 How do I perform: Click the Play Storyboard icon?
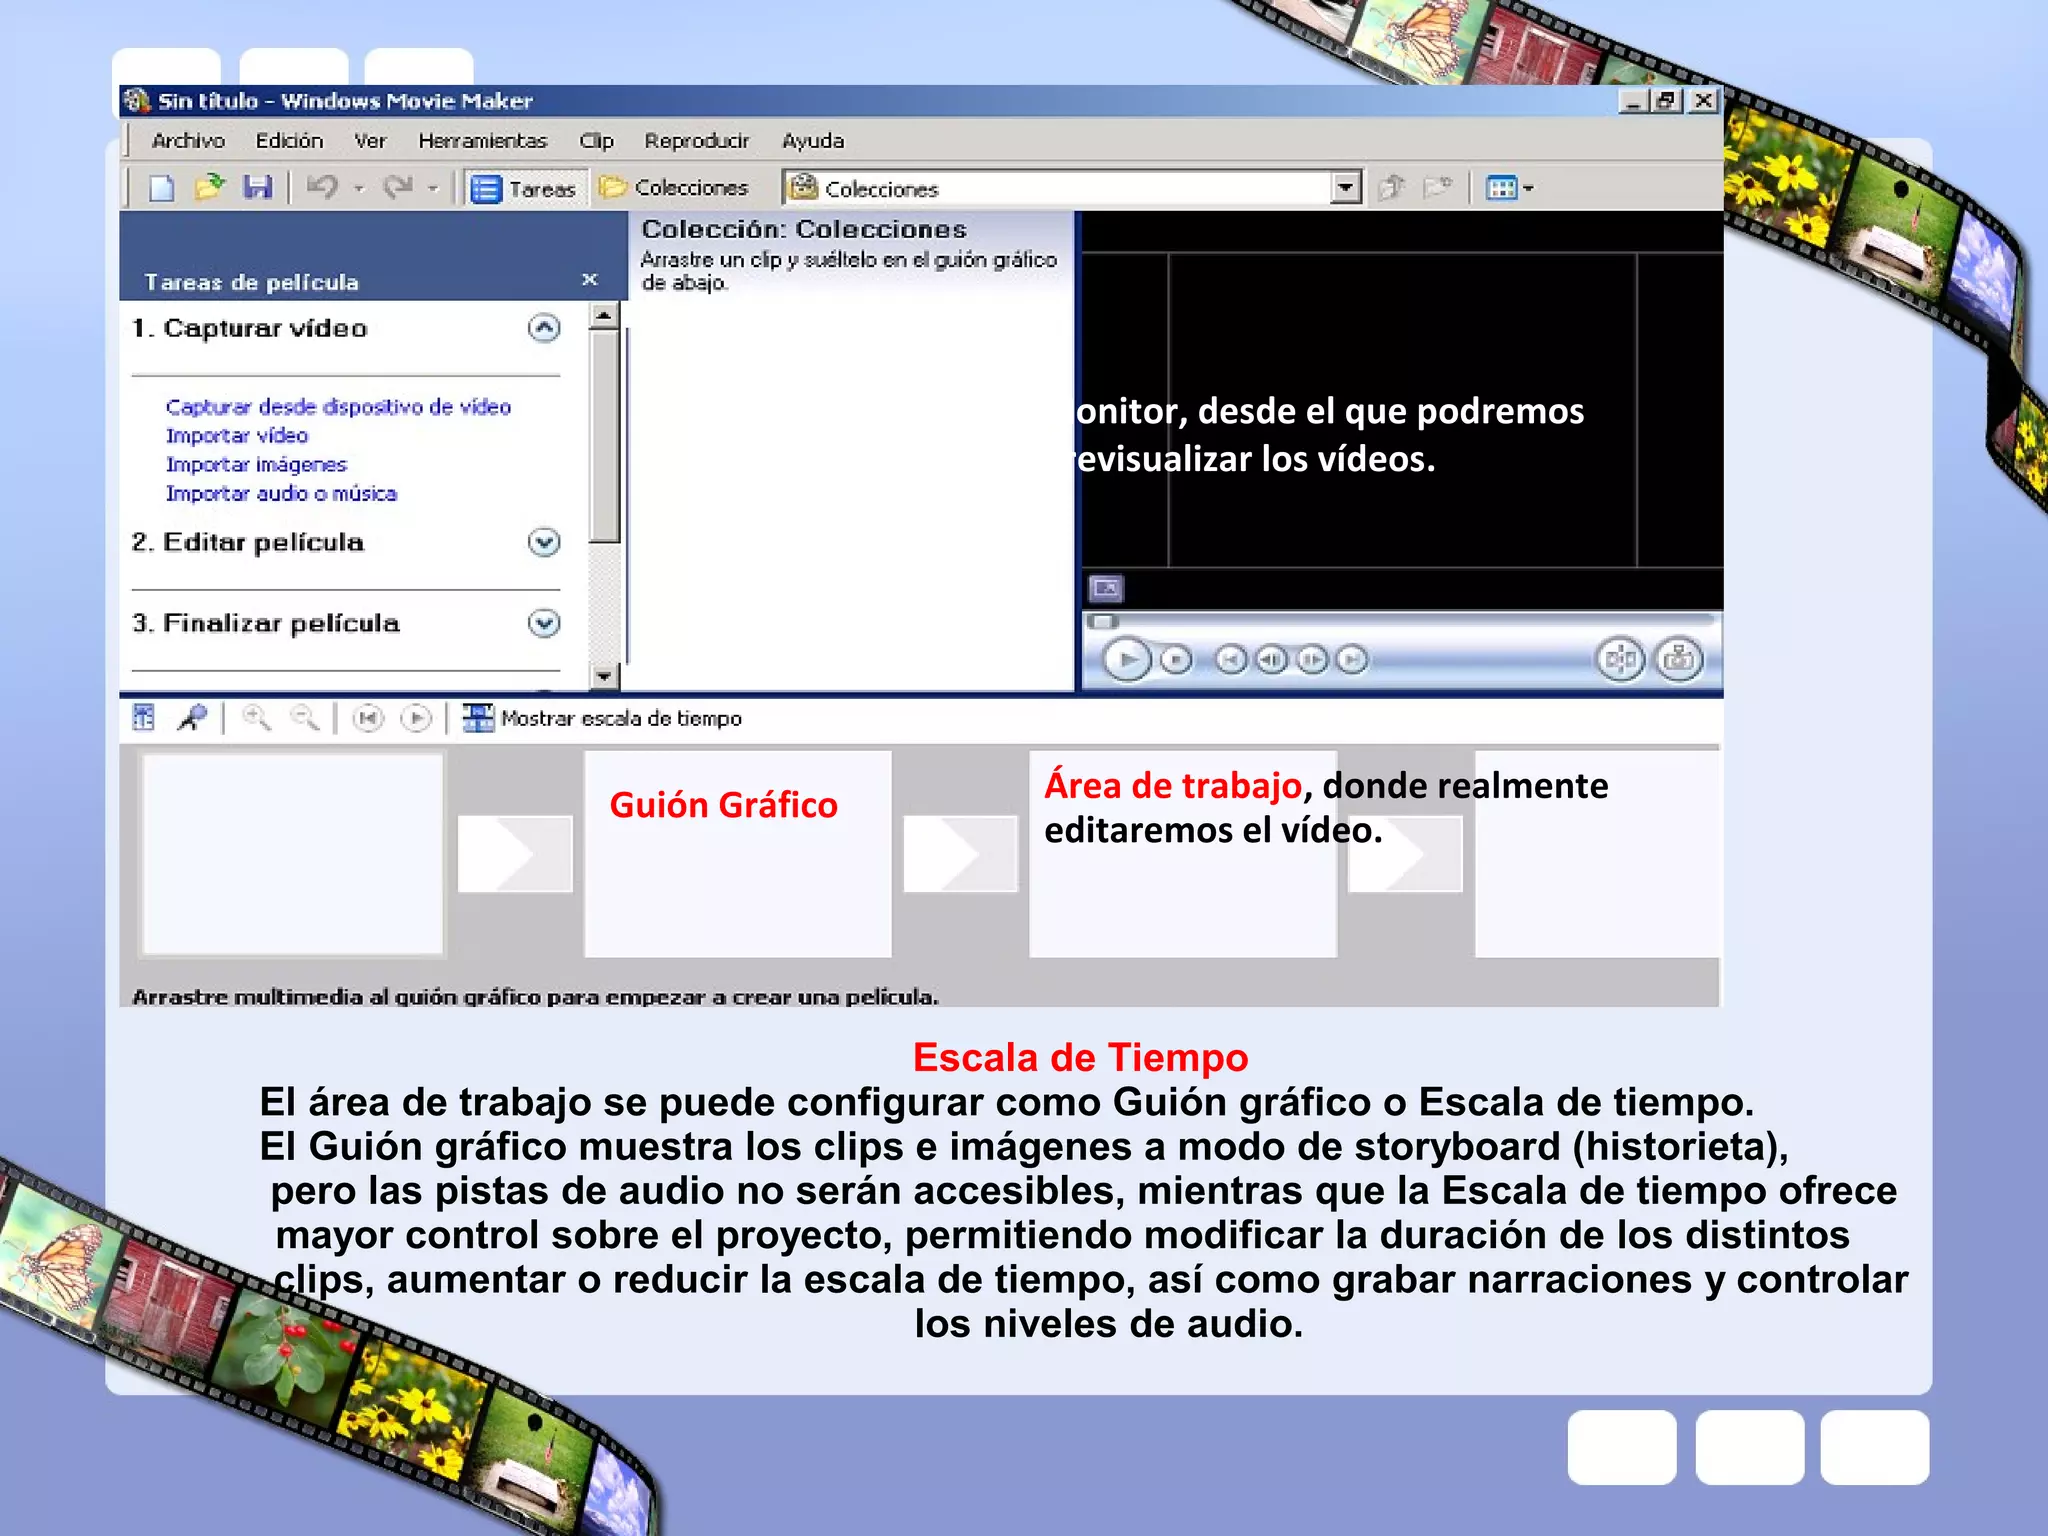(416, 718)
